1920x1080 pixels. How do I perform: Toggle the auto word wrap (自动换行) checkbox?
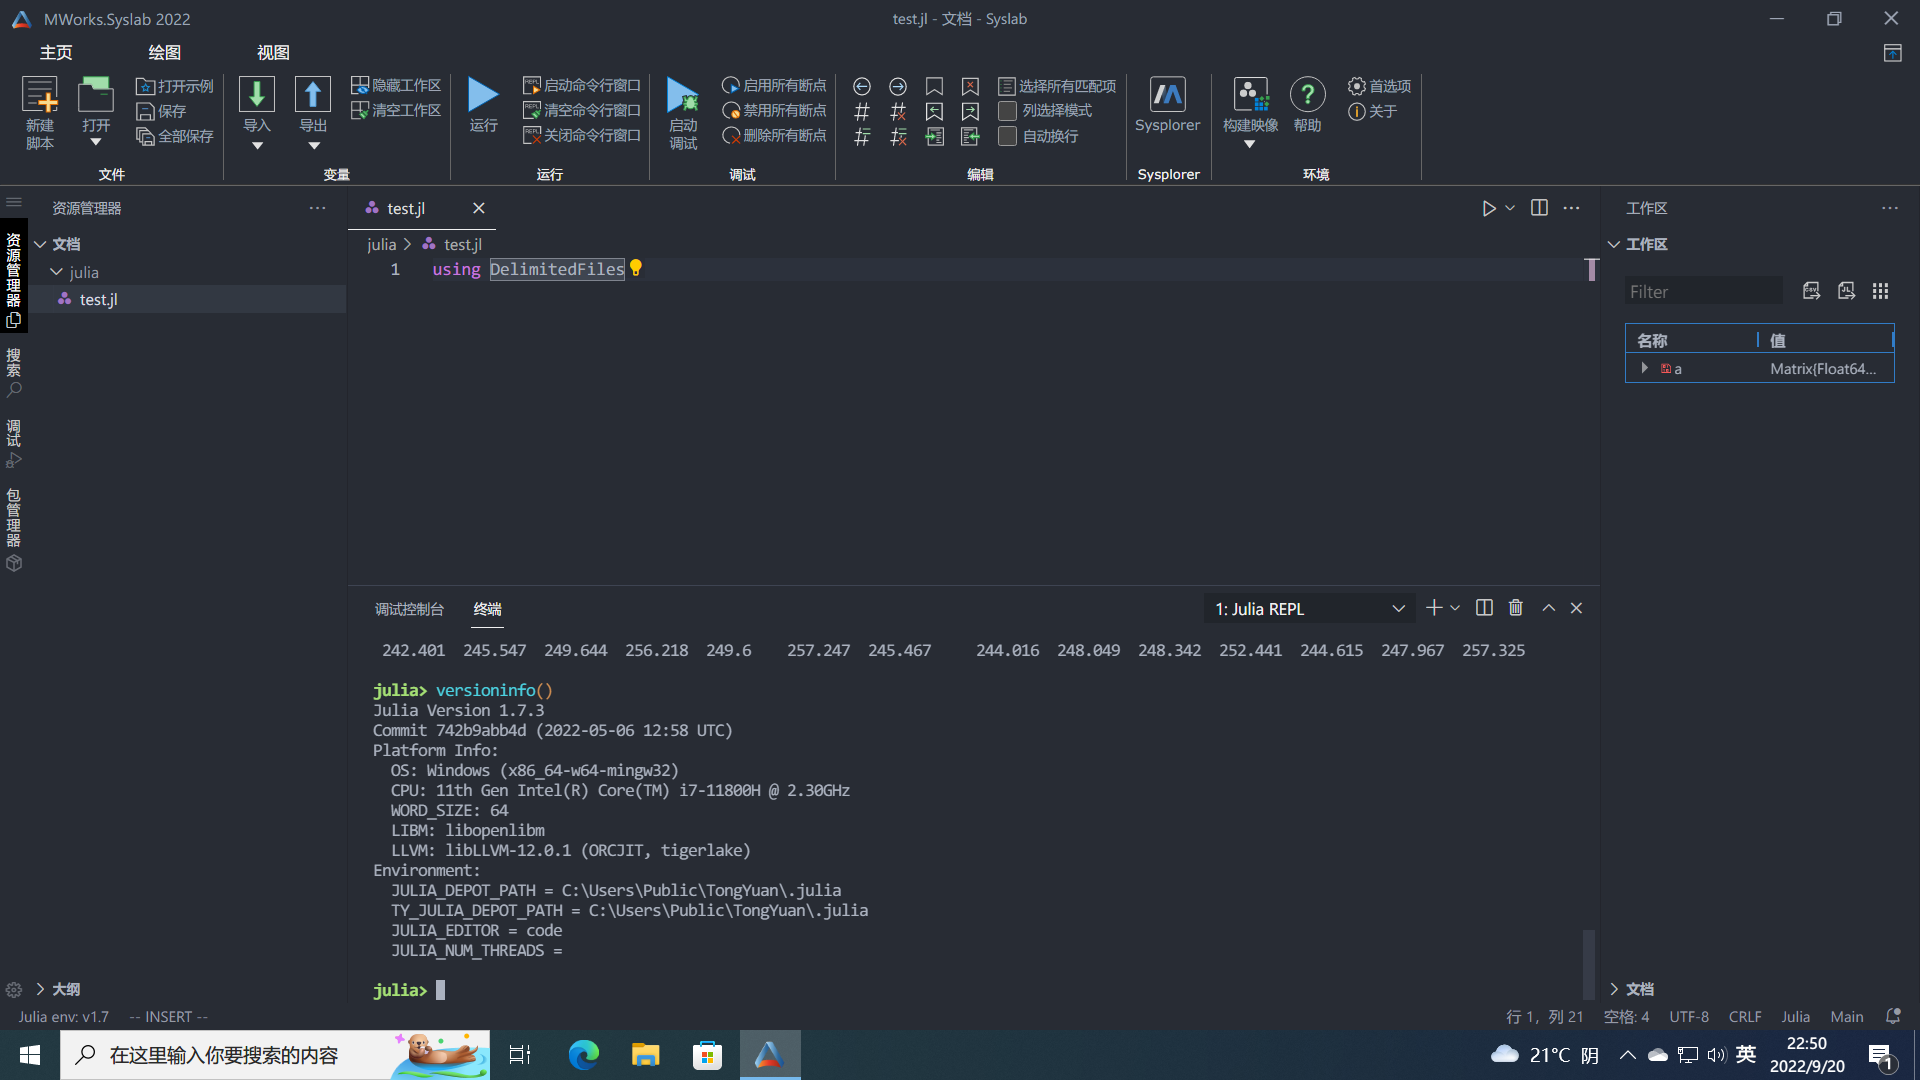(x=1007, y=136)
